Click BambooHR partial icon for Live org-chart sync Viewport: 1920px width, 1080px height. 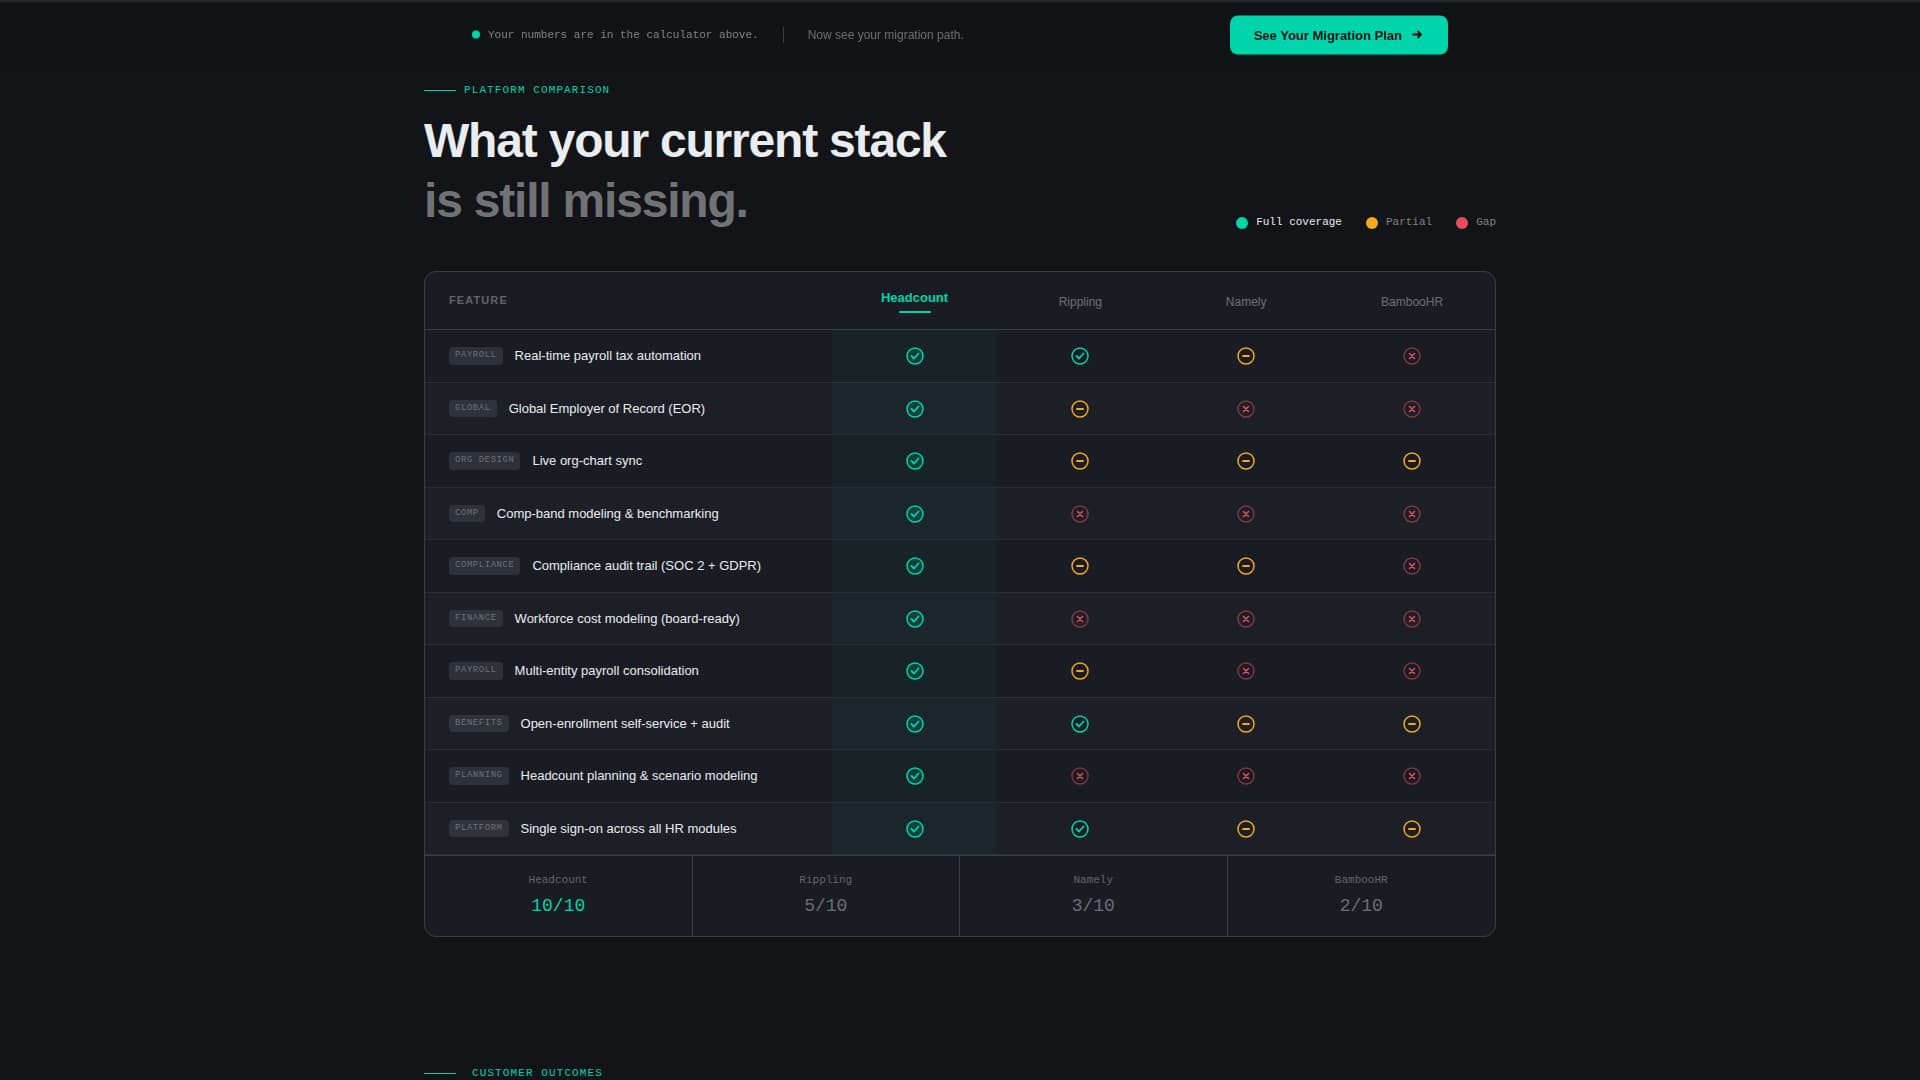pos(1412,461)
